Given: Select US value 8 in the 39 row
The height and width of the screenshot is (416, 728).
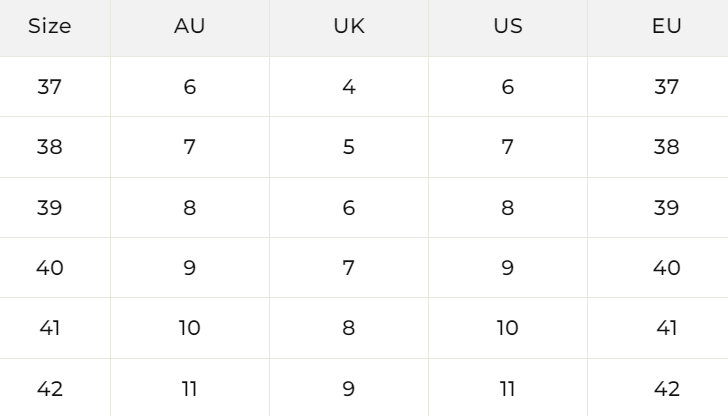Looking at the screenshot, I should (x=508, y=208).
